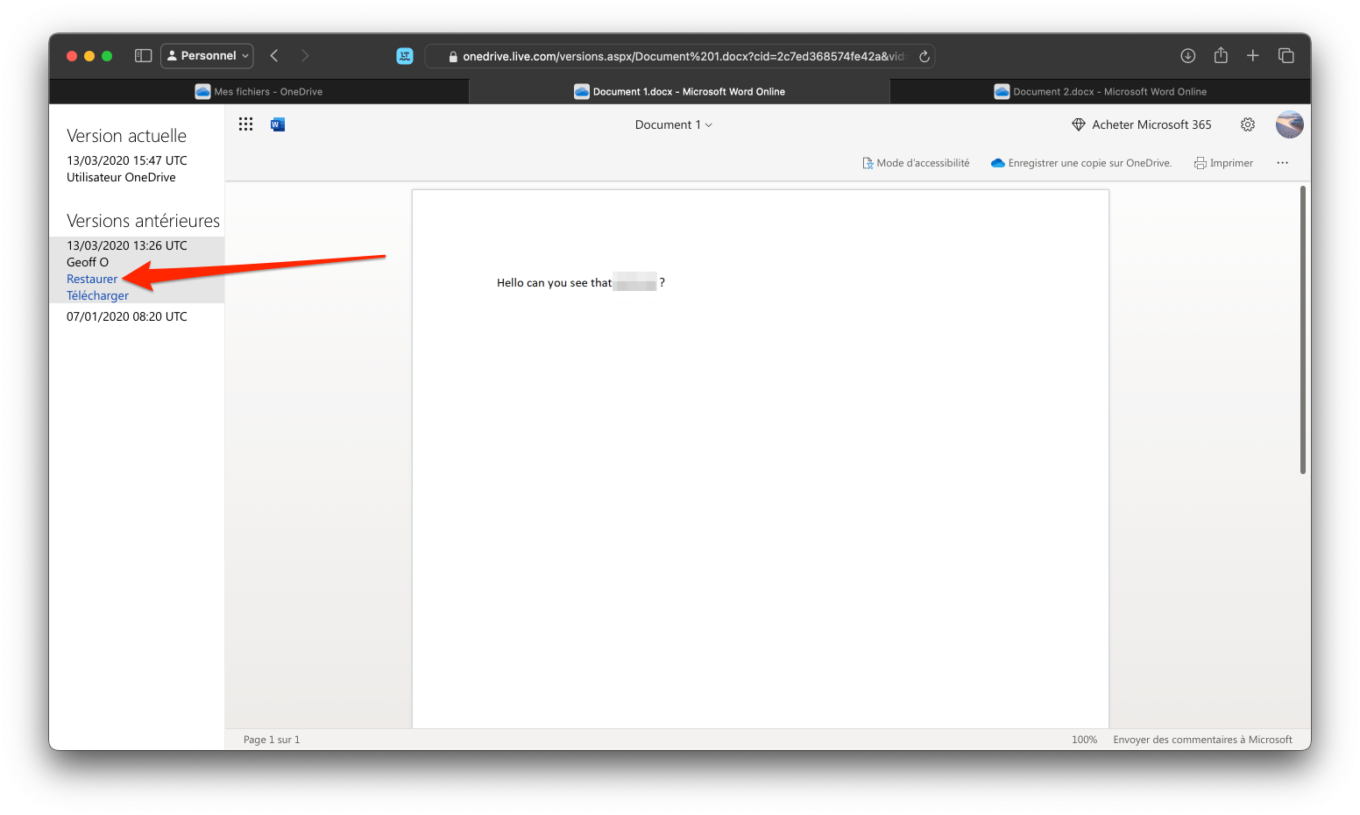Select the 13/03/2020 13:26 UTC version
The image size is (1360, 815).
127,246
